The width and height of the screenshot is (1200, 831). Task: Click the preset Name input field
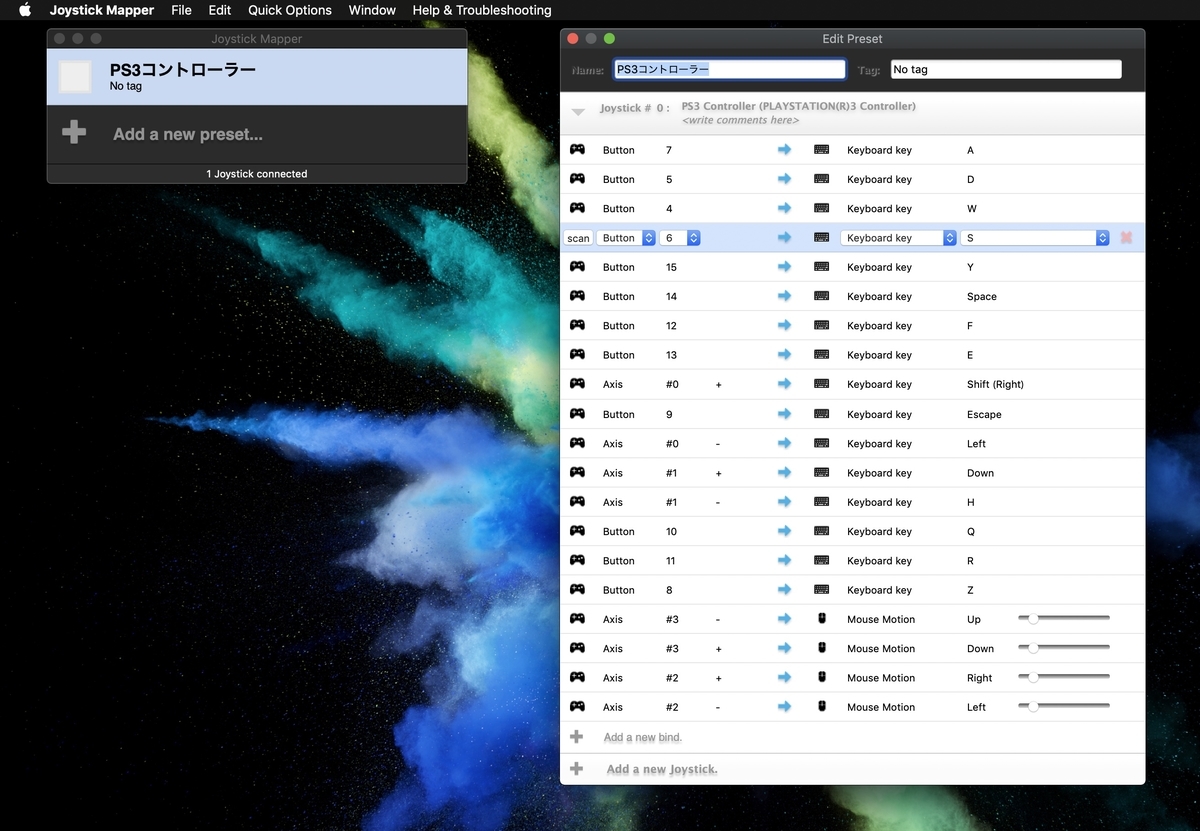point(729,70)
